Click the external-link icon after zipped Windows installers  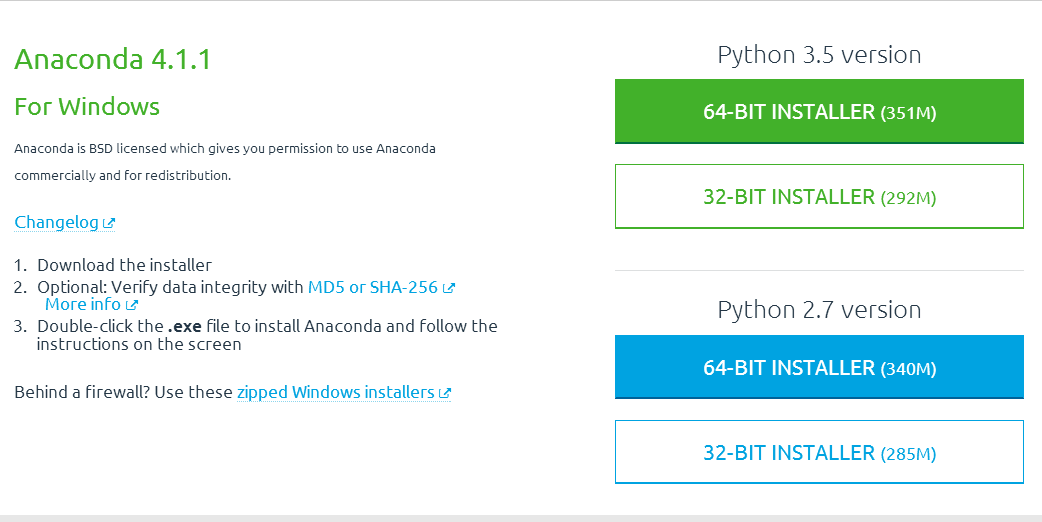click(x=445, y=393)
